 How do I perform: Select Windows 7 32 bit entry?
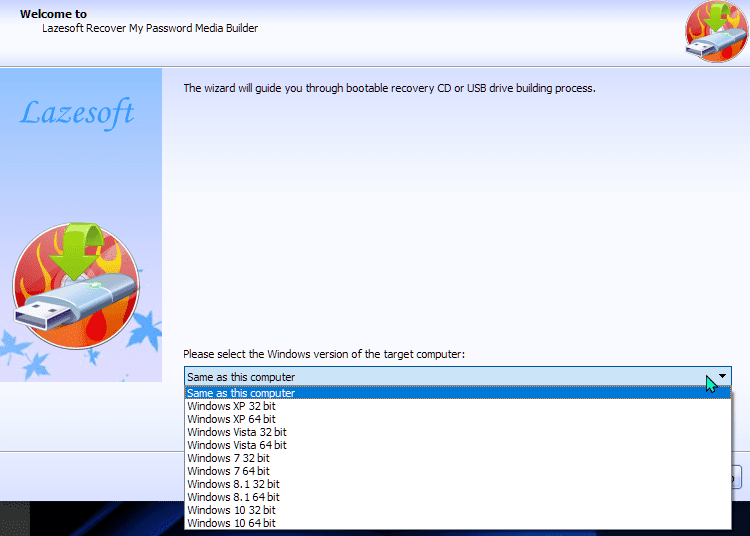[458, 458]
